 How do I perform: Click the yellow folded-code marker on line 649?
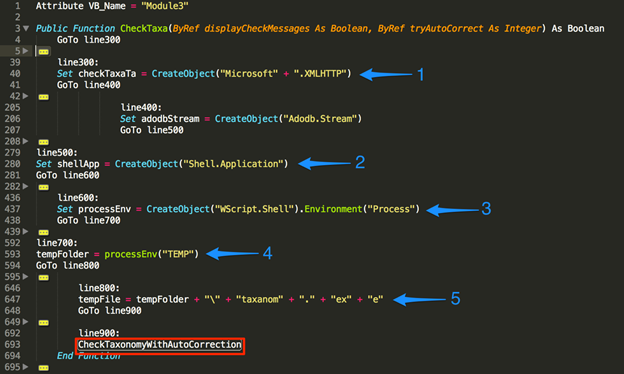44,322
